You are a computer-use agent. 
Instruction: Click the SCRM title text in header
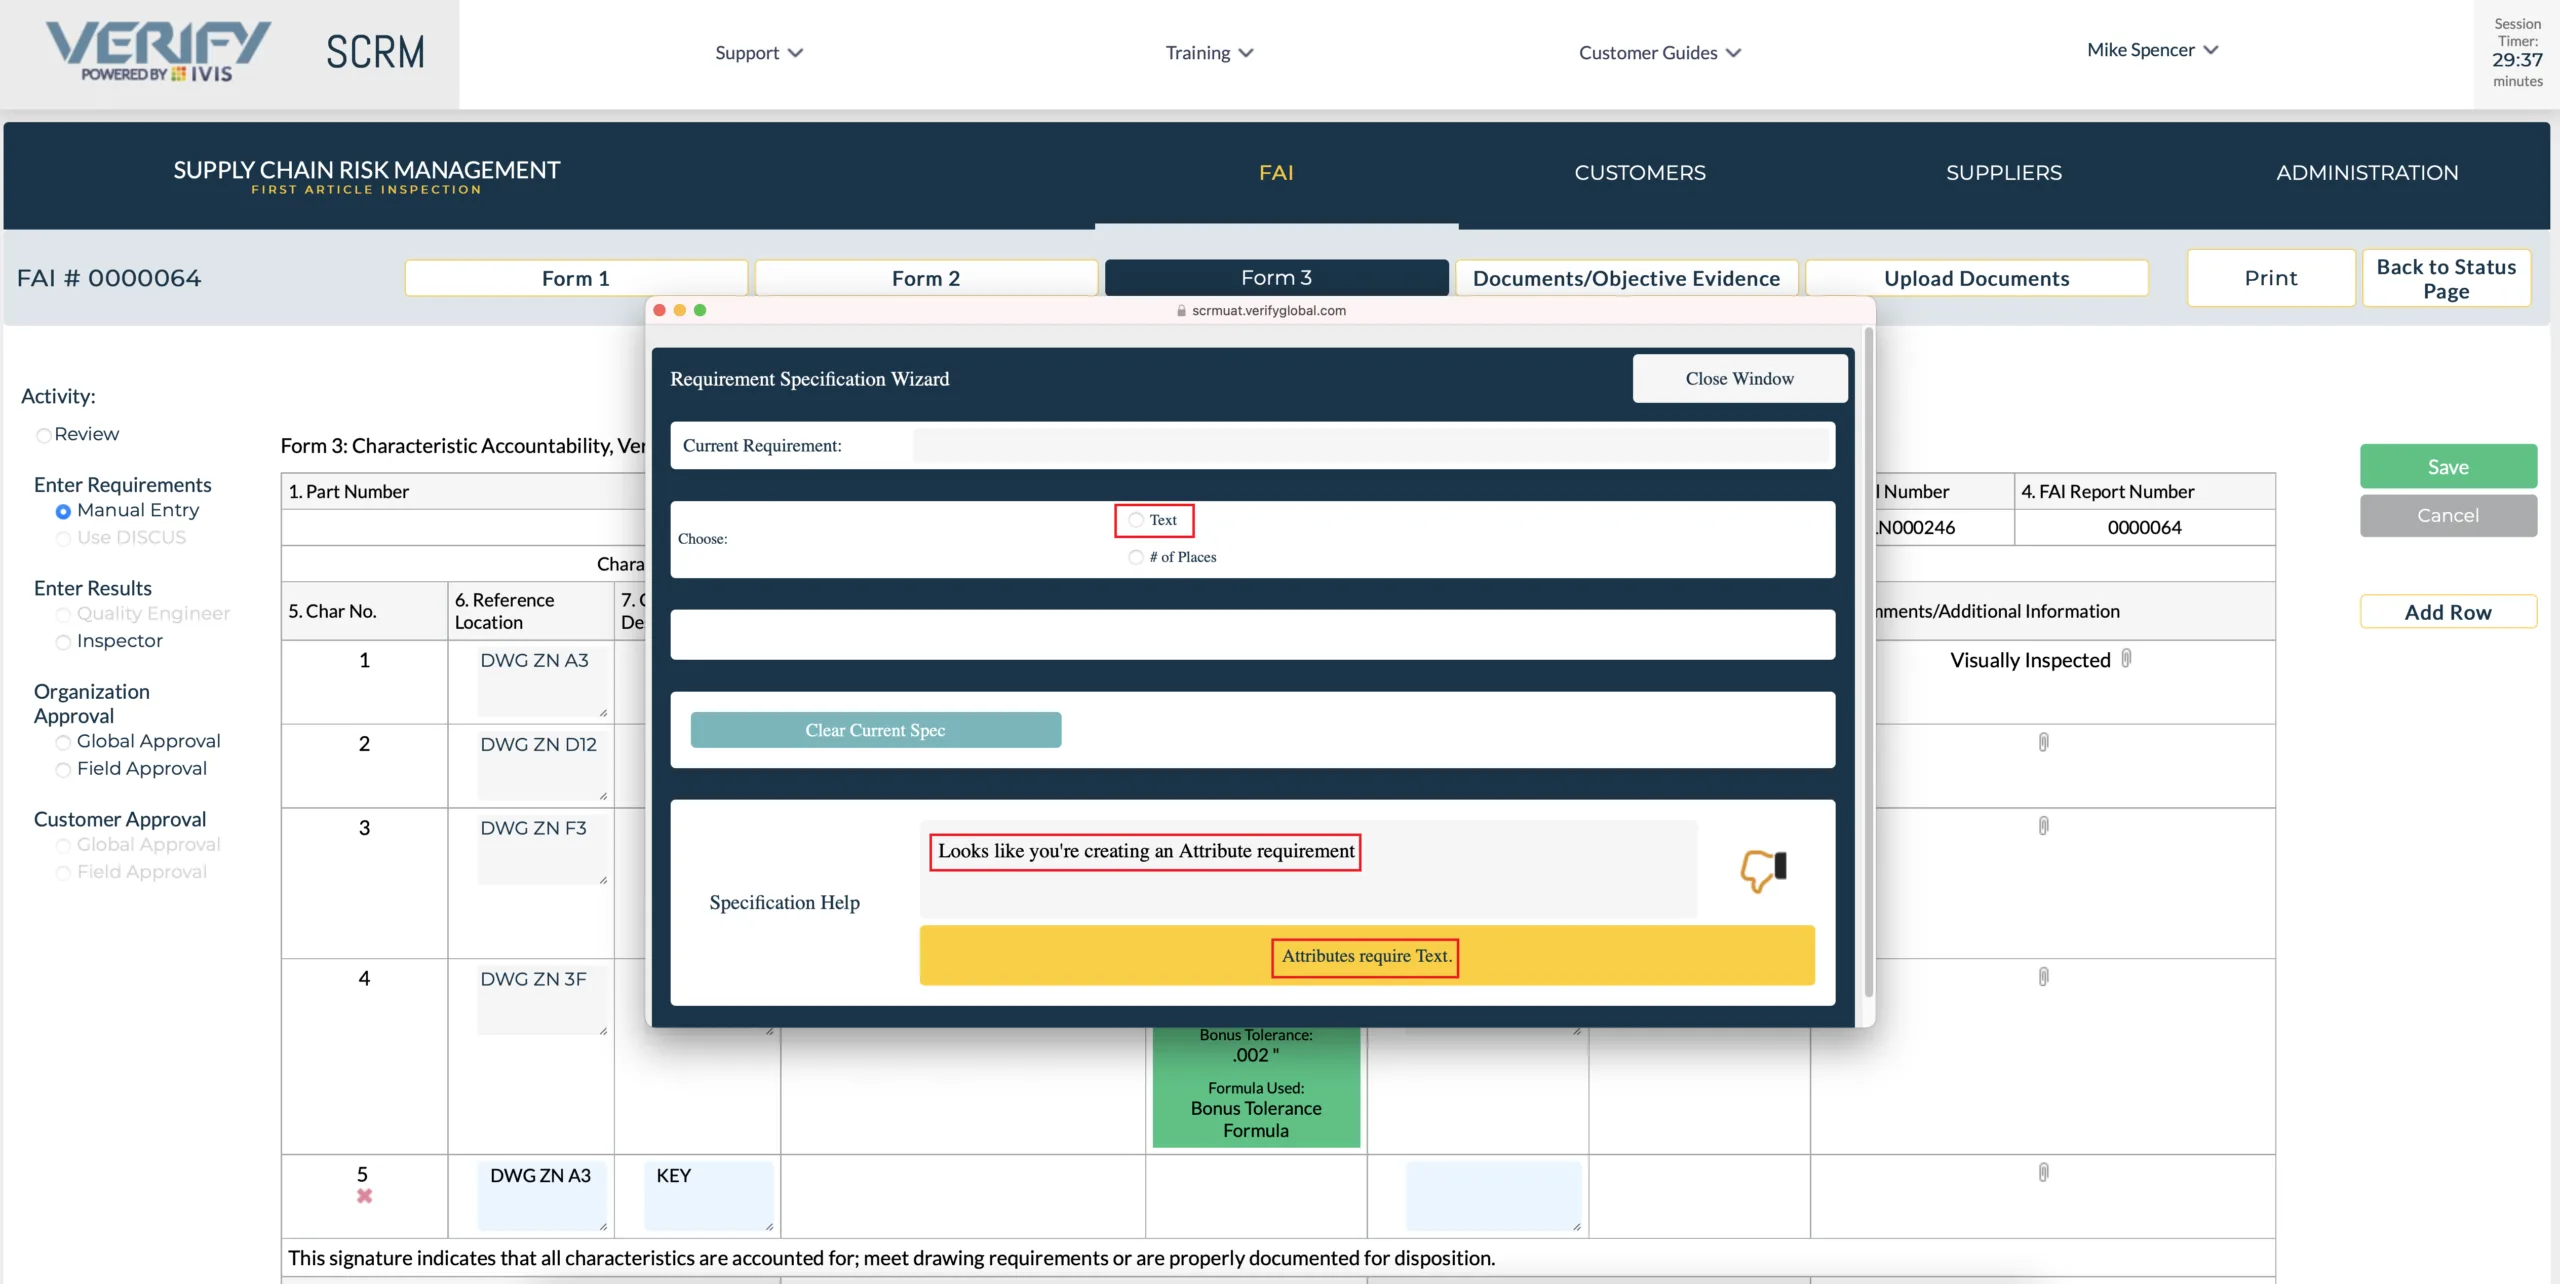pos(375,52)
